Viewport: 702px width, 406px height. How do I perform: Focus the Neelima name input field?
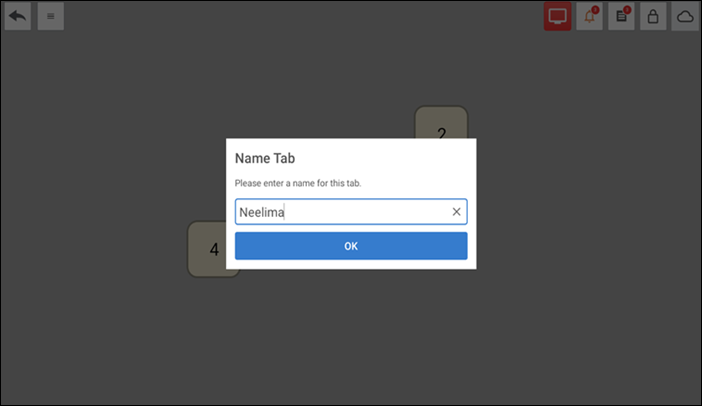pos(351,212)
